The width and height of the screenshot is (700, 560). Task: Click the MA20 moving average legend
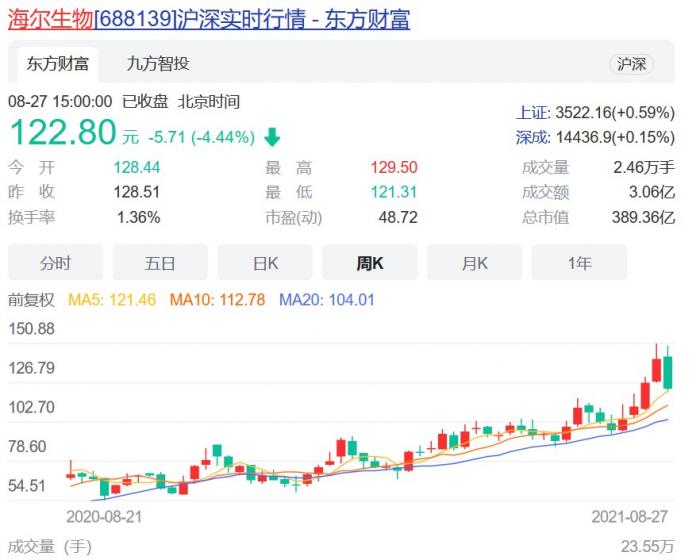[326, 299]
